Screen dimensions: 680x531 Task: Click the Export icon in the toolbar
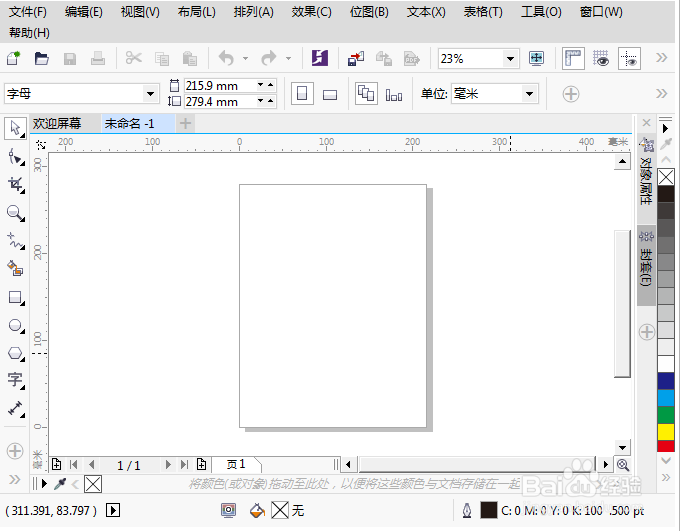[384, 58]
